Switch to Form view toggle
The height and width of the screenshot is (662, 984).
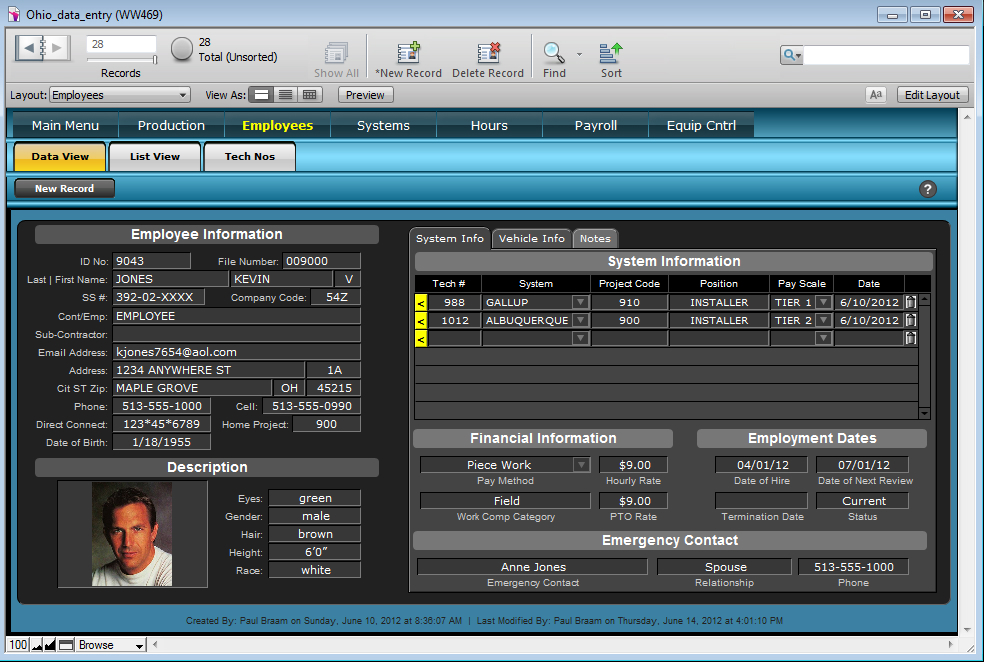click(x=261, y=95)
